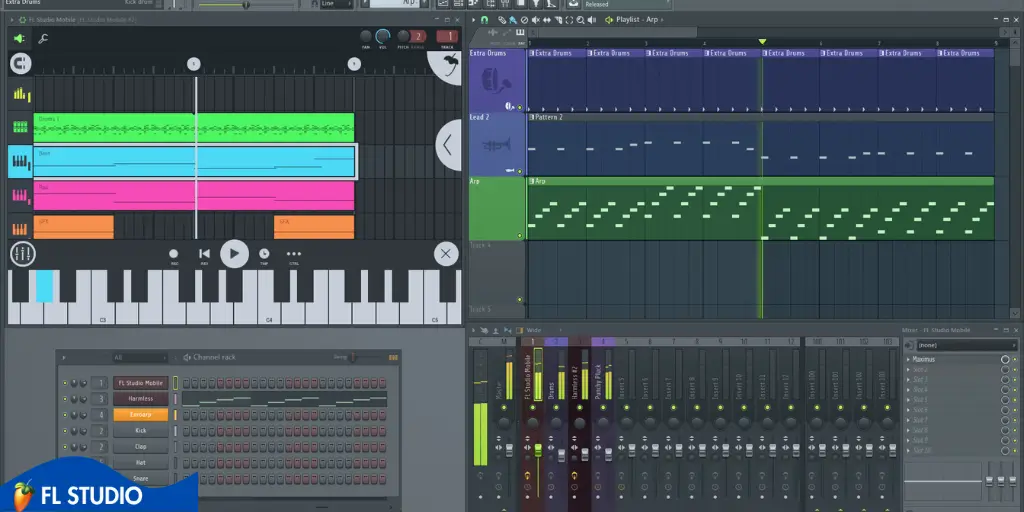This screenshot has height=512, width=1024.
Task: Open the mixer sliders button in FL Studio Mobile
Action: point(23,253)
